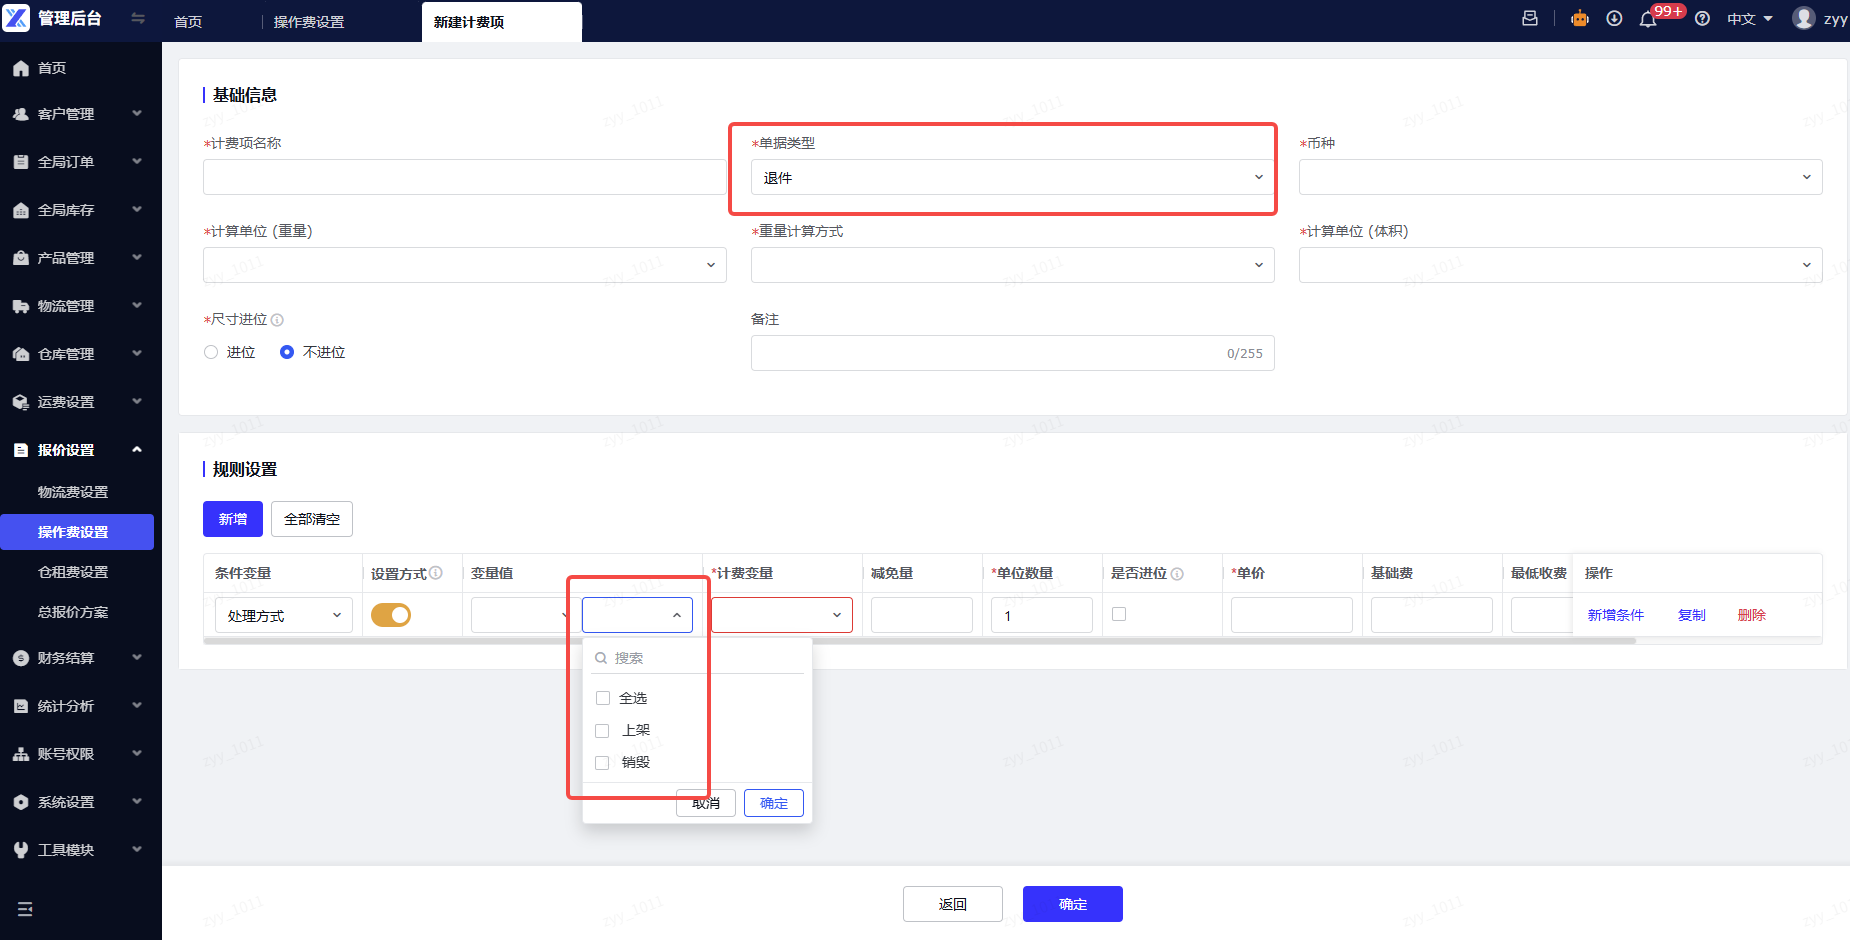Tick the 是否进位 checkbox in the rule row
The image size is (1850, 940).
point(1119,614)
